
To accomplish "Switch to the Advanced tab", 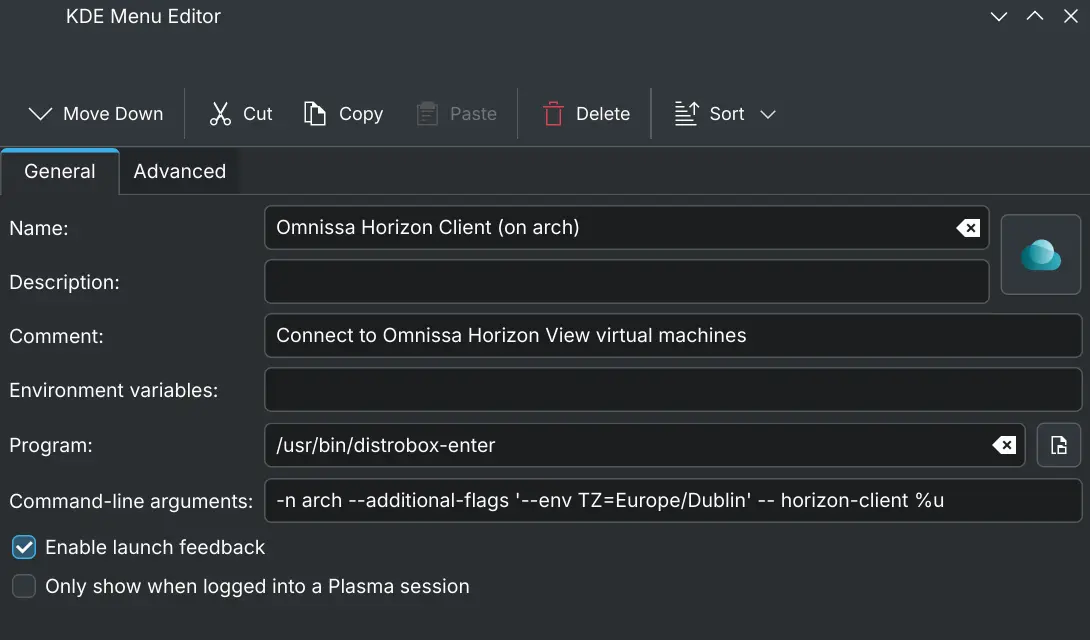I will coord(180,171).
